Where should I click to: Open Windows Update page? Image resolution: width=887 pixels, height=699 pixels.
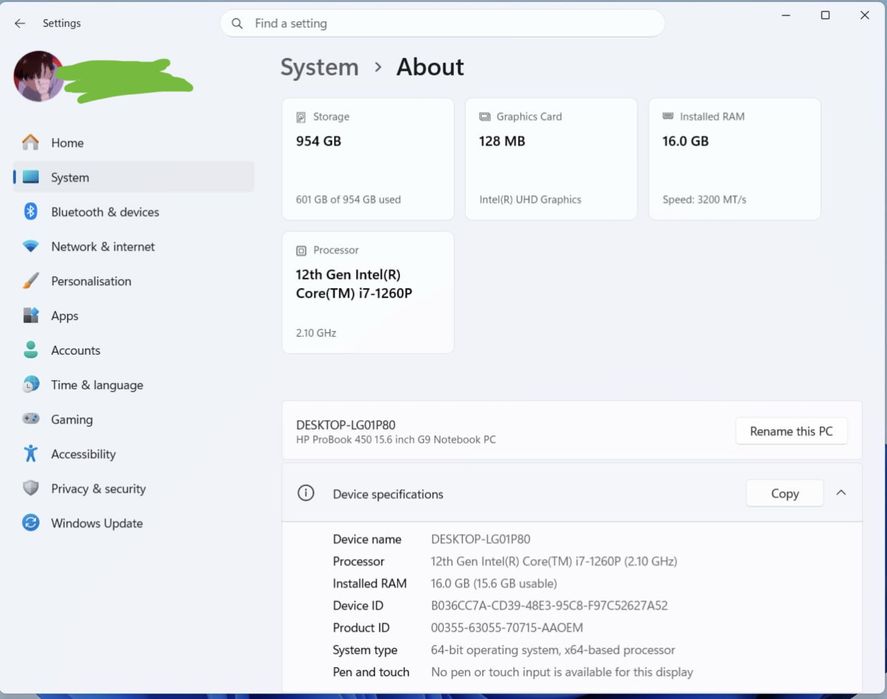pyautogui.click(x=134, y=523)
